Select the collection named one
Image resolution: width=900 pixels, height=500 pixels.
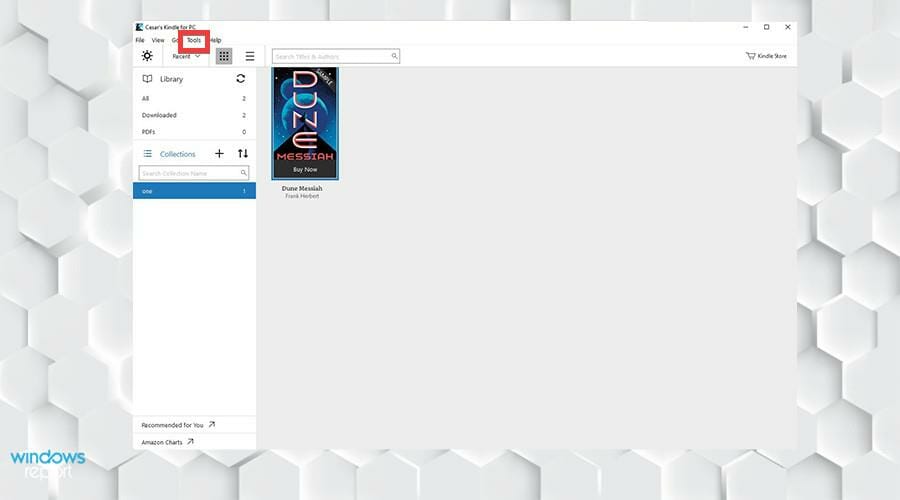coord(194,191)
